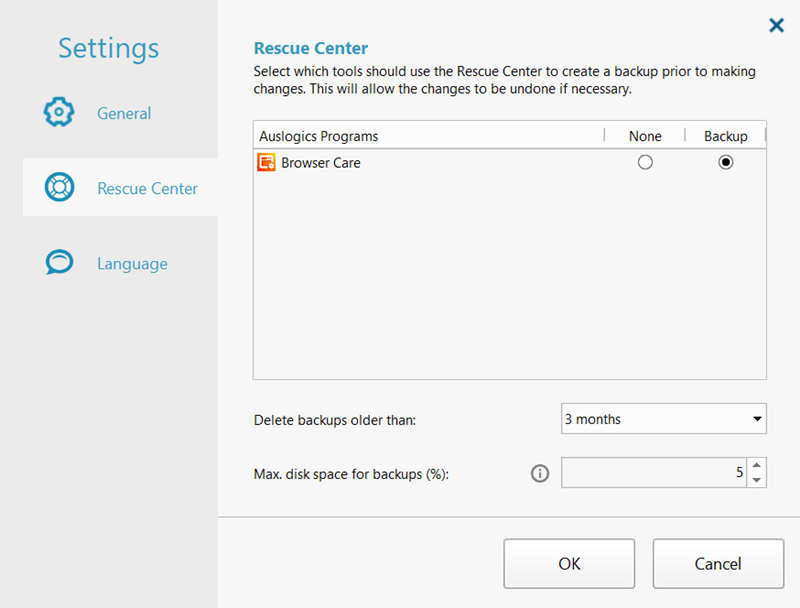Click the speech bubble Language icon
Screen dimensions: 800x608
pos(59,263)
